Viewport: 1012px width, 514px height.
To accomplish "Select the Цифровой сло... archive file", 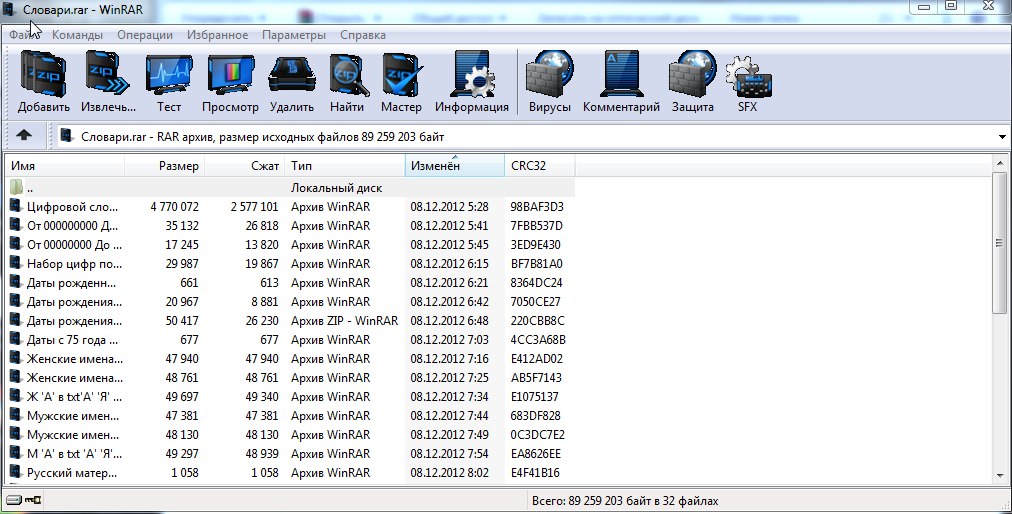I will (72, 207).
